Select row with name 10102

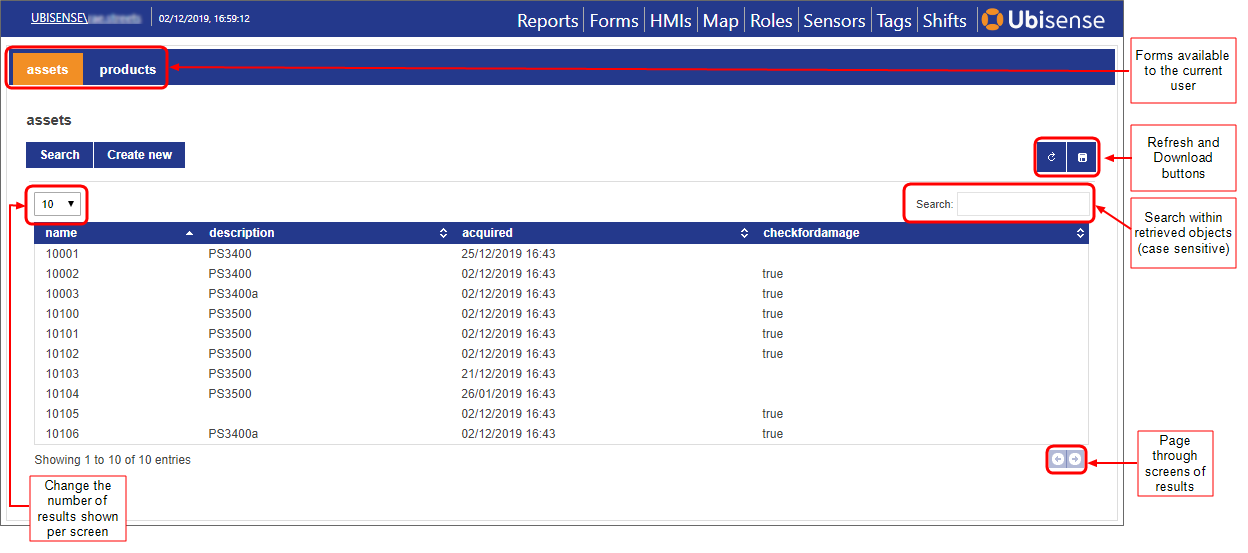coord(561,354)
